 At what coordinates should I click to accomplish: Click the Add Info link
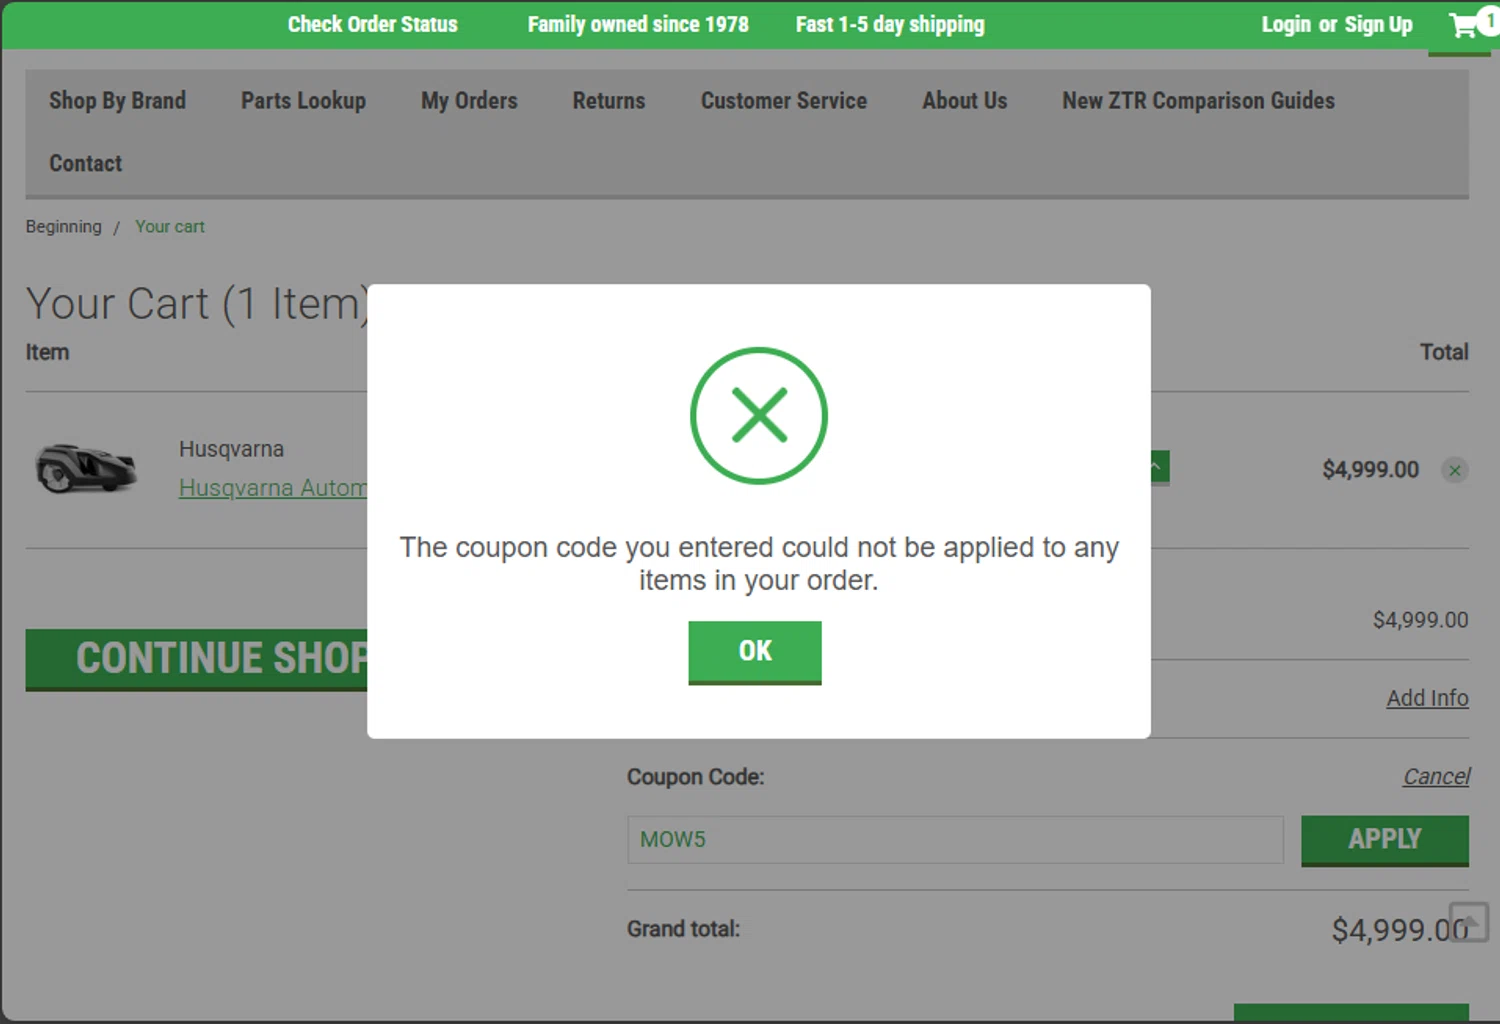pyautogui.click(x=1427, y=698)
